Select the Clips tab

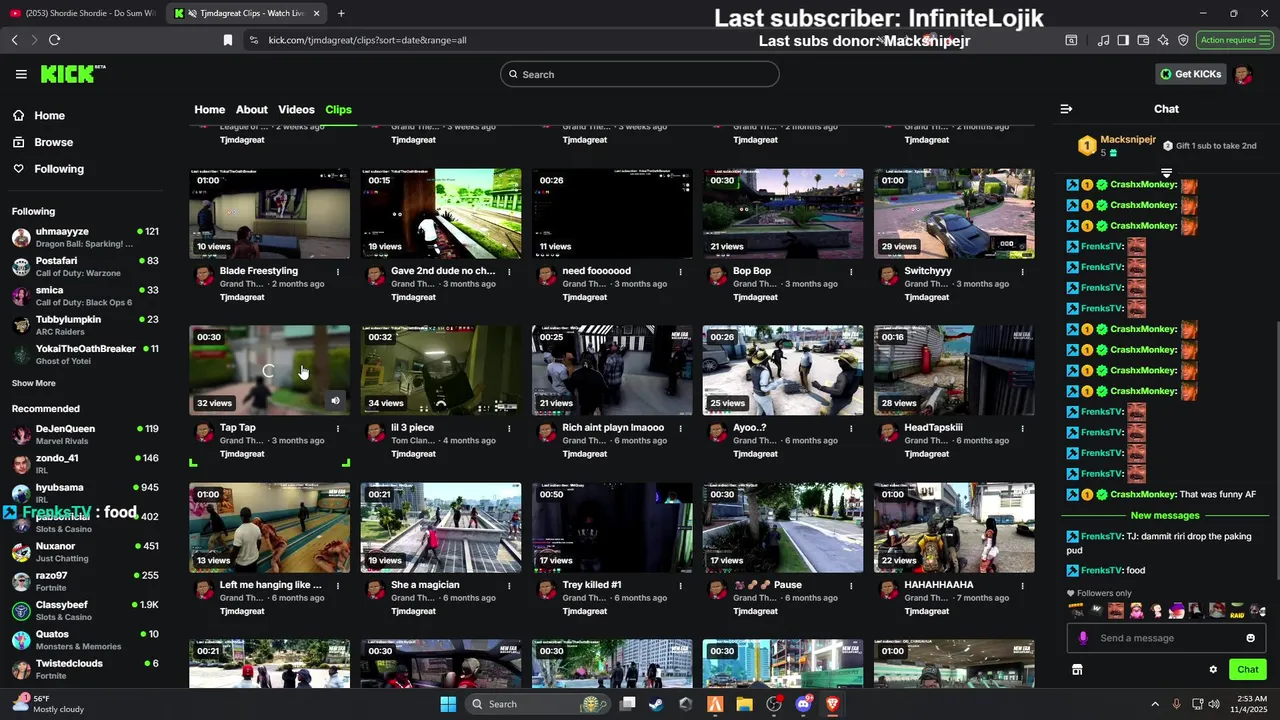(339, 109)
